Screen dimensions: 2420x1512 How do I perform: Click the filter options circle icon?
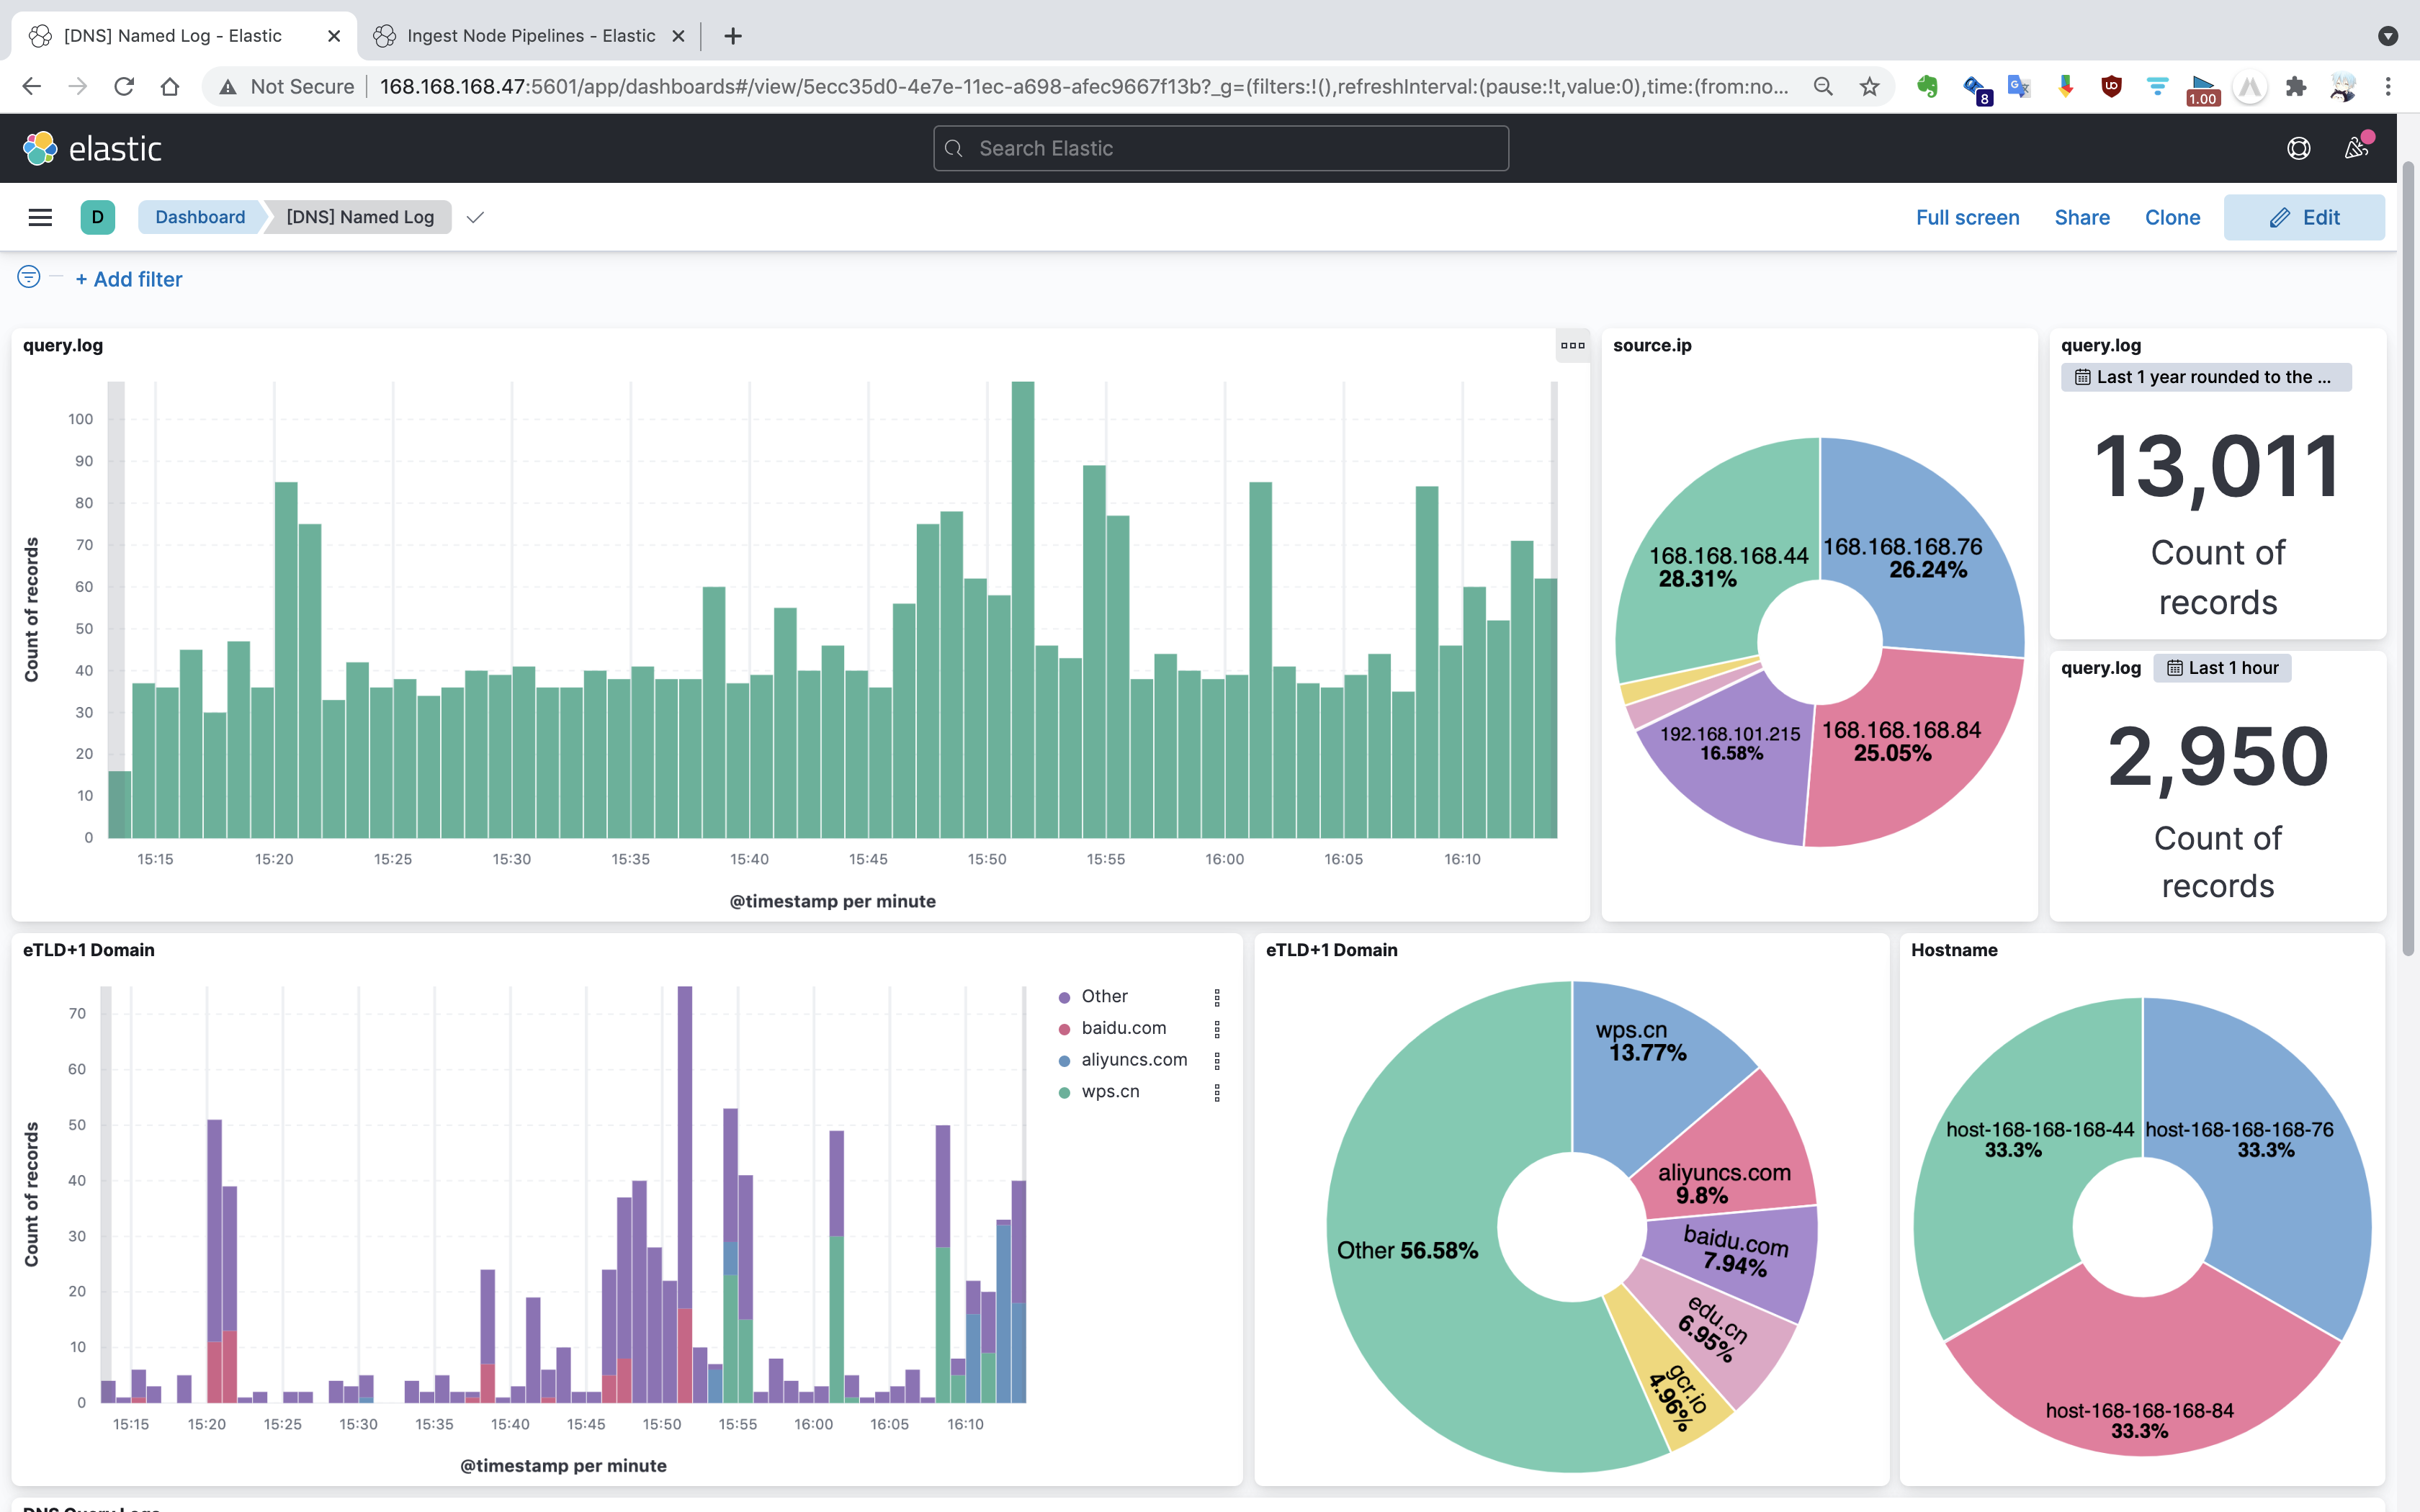29,278
